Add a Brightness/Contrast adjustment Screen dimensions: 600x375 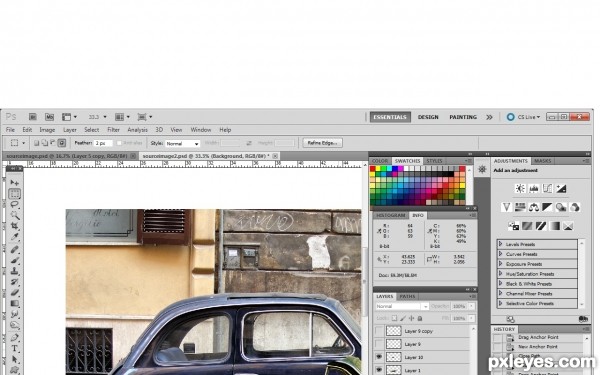click(x=520, y=188)
